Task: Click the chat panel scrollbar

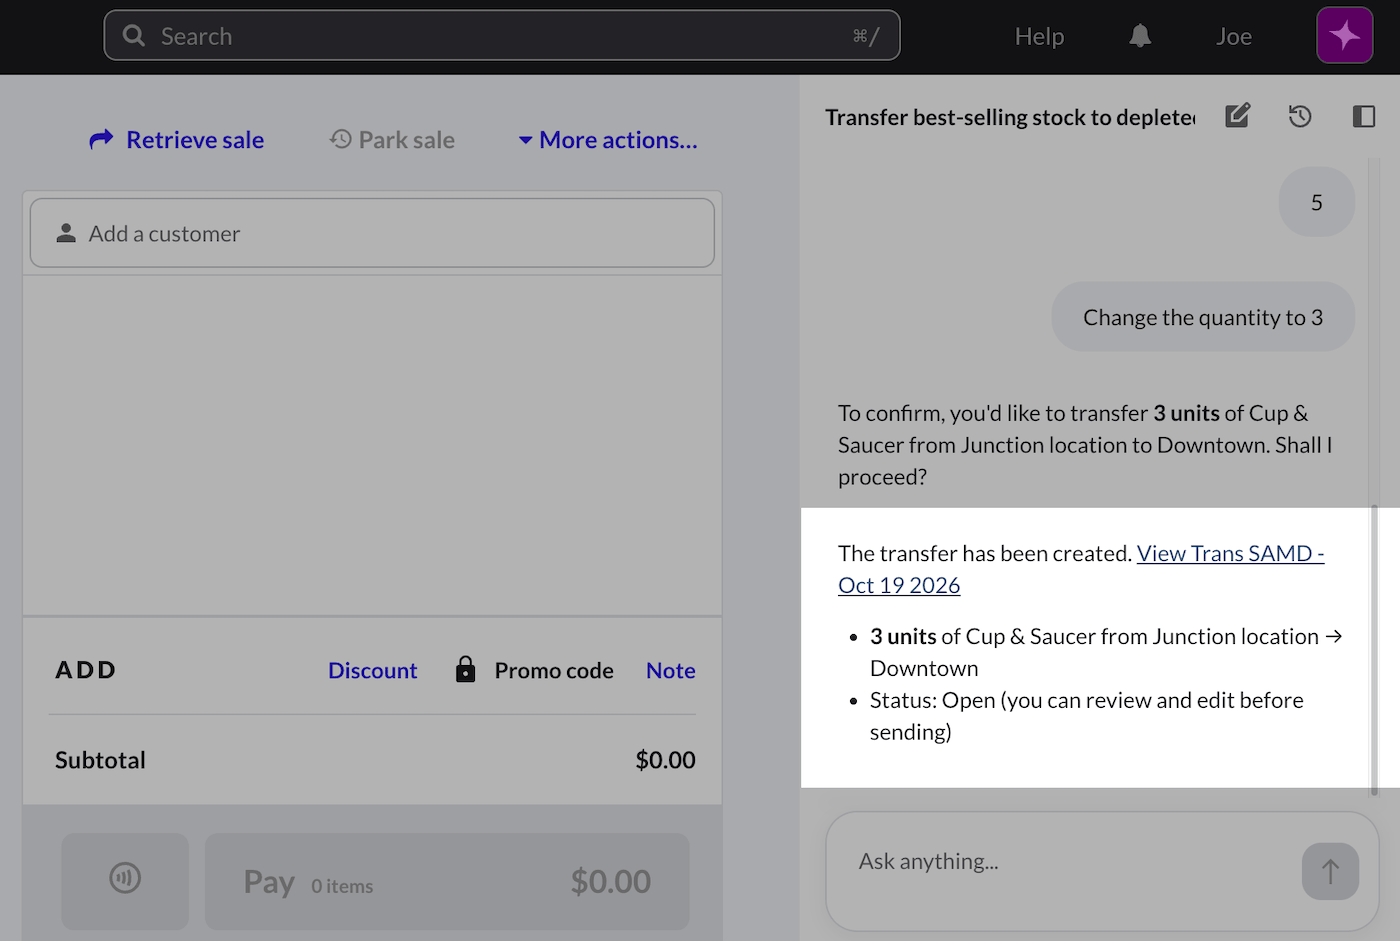Action: click(x=1375, y=650)
